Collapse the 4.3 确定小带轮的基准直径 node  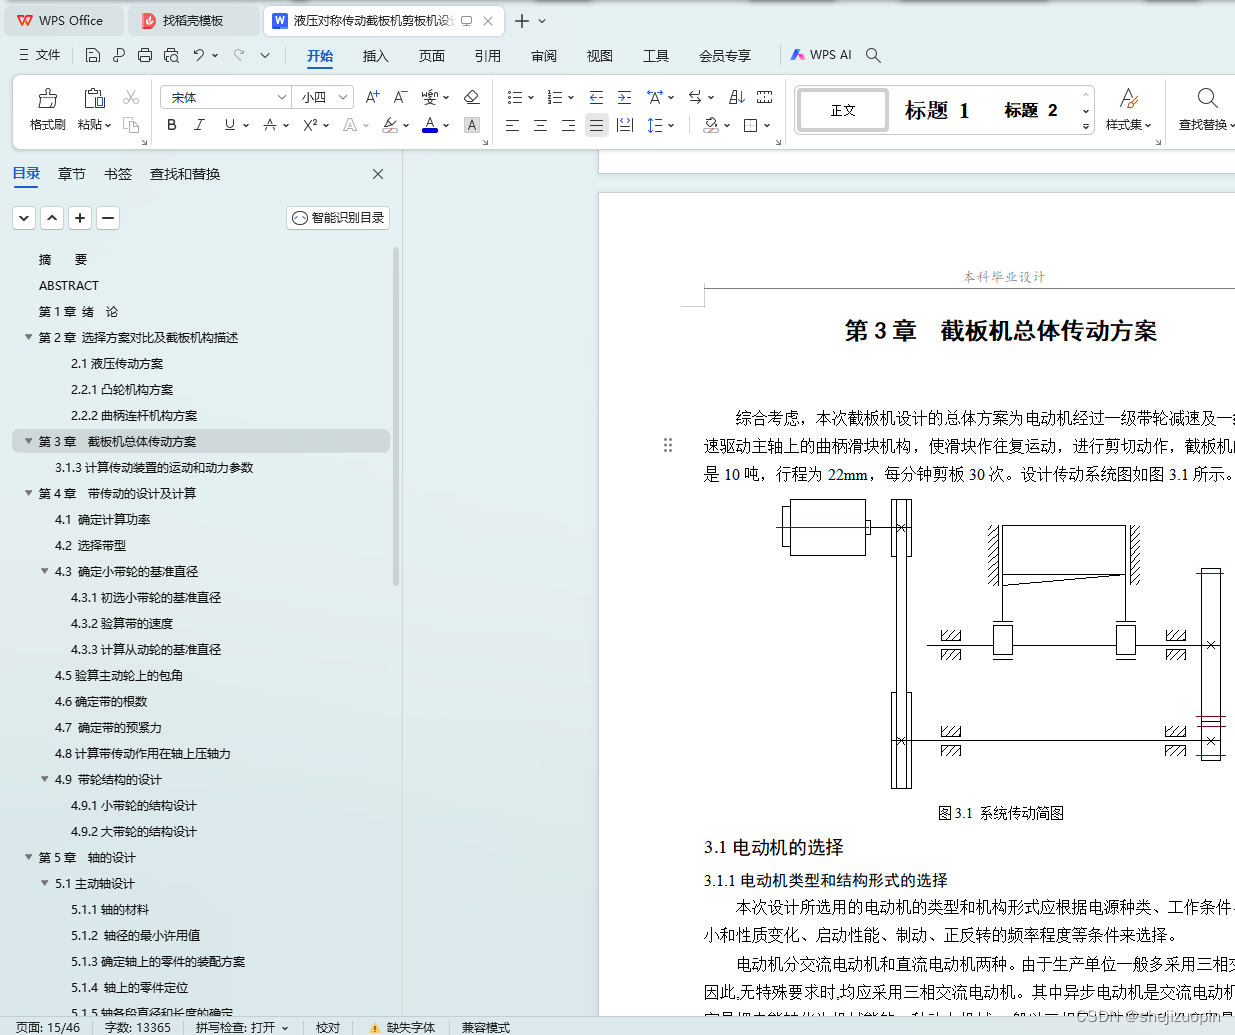45,572
